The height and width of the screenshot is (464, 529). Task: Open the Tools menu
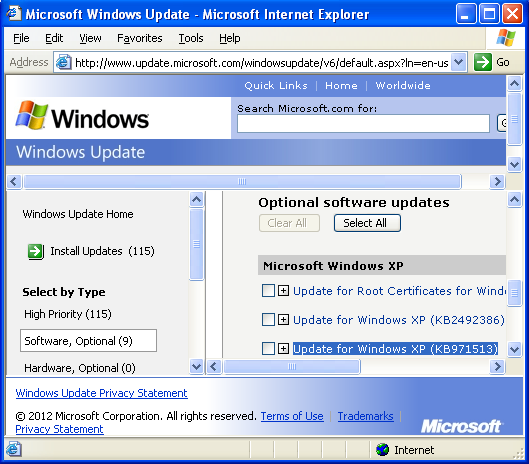[191, 38]
